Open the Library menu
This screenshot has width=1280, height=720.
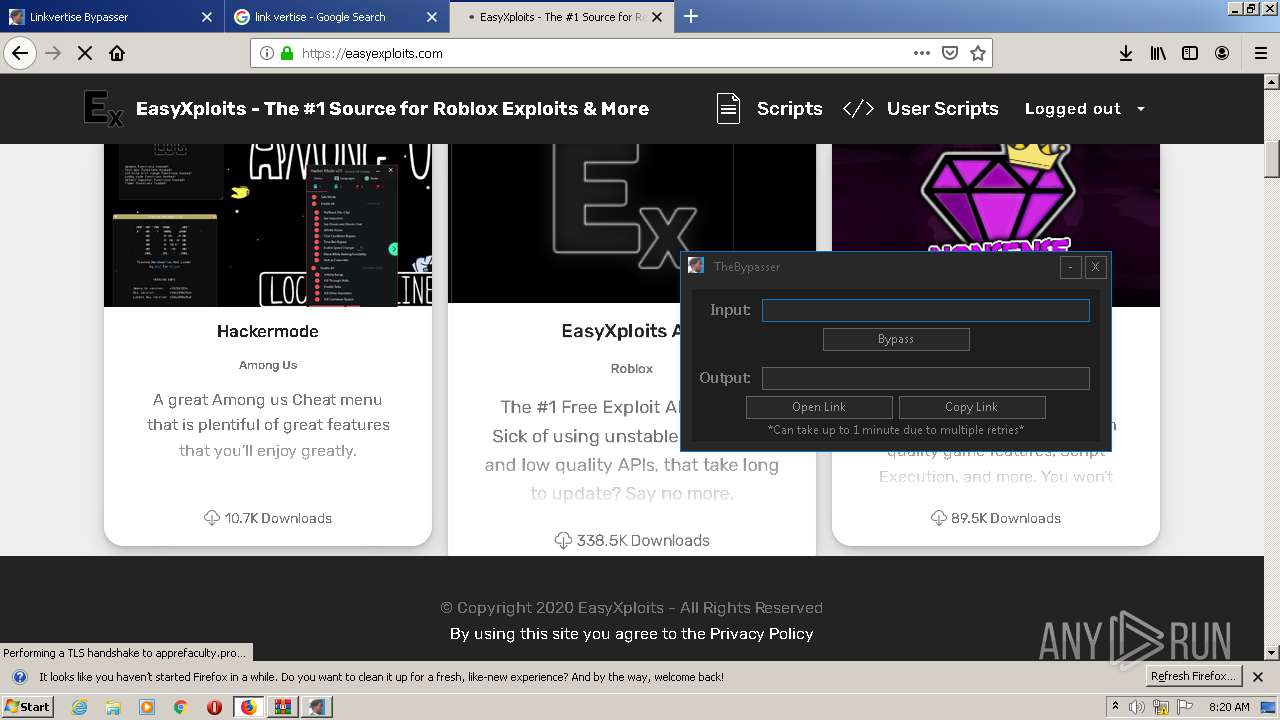point(1158,53)
